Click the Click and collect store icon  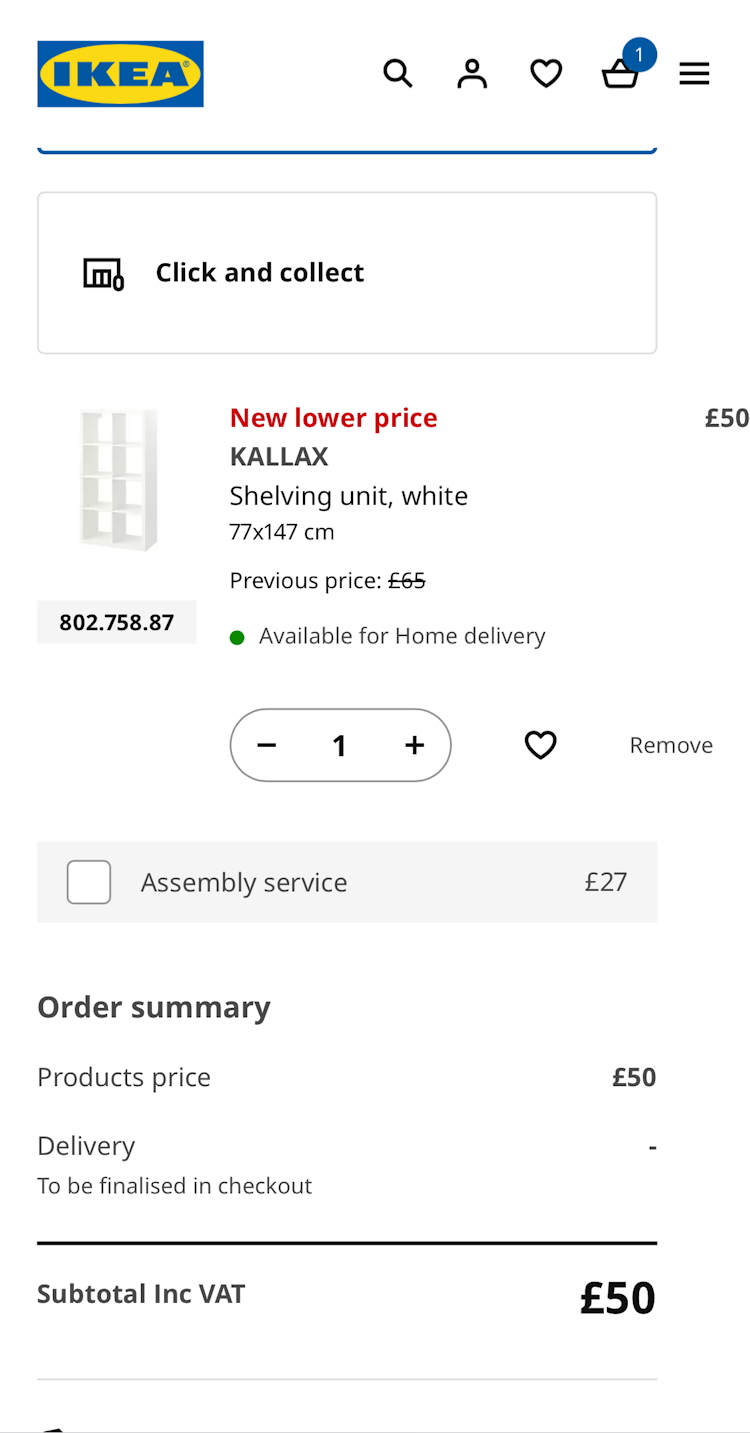tap(103, 273)
